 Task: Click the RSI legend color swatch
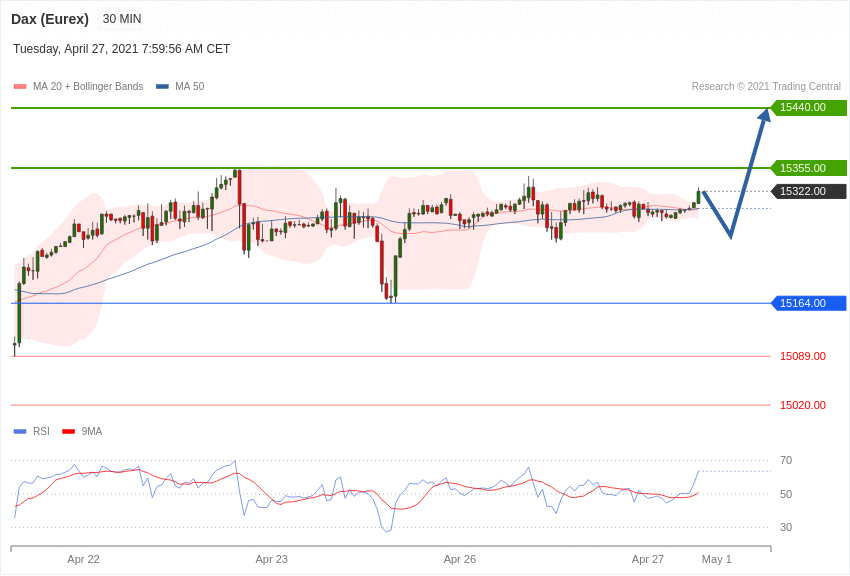[x=20, y=432]
